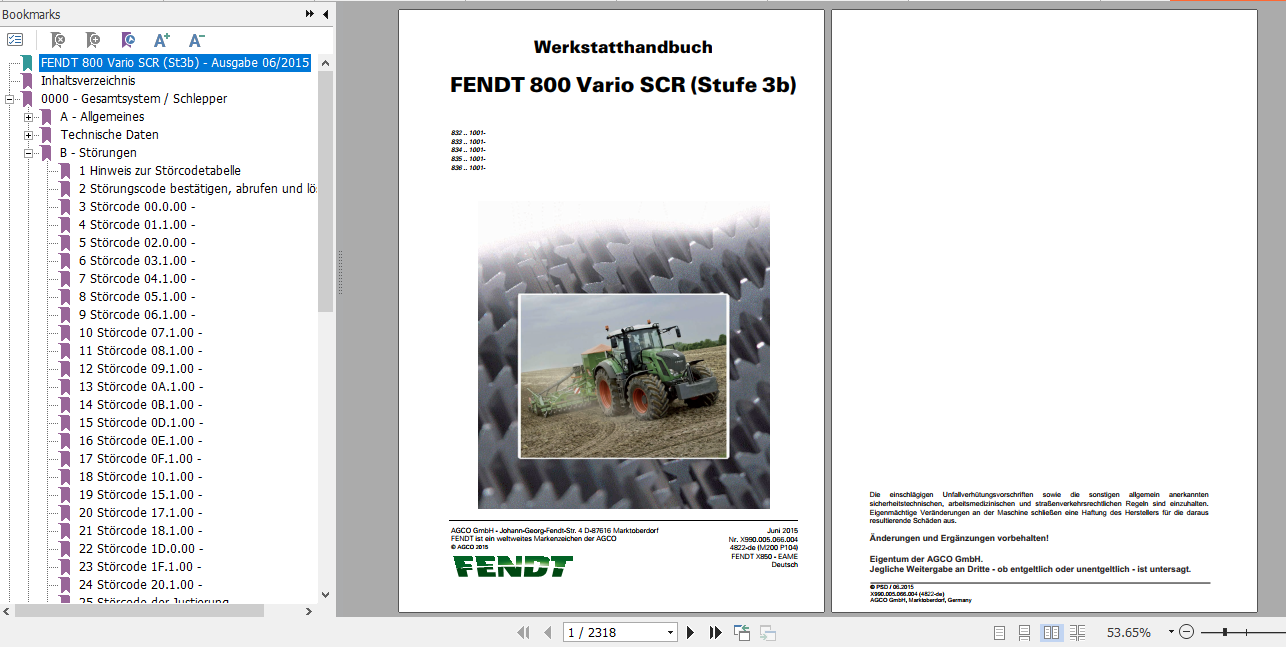Open bookmark 8 Störcode 05.1.00

point(137,297)
